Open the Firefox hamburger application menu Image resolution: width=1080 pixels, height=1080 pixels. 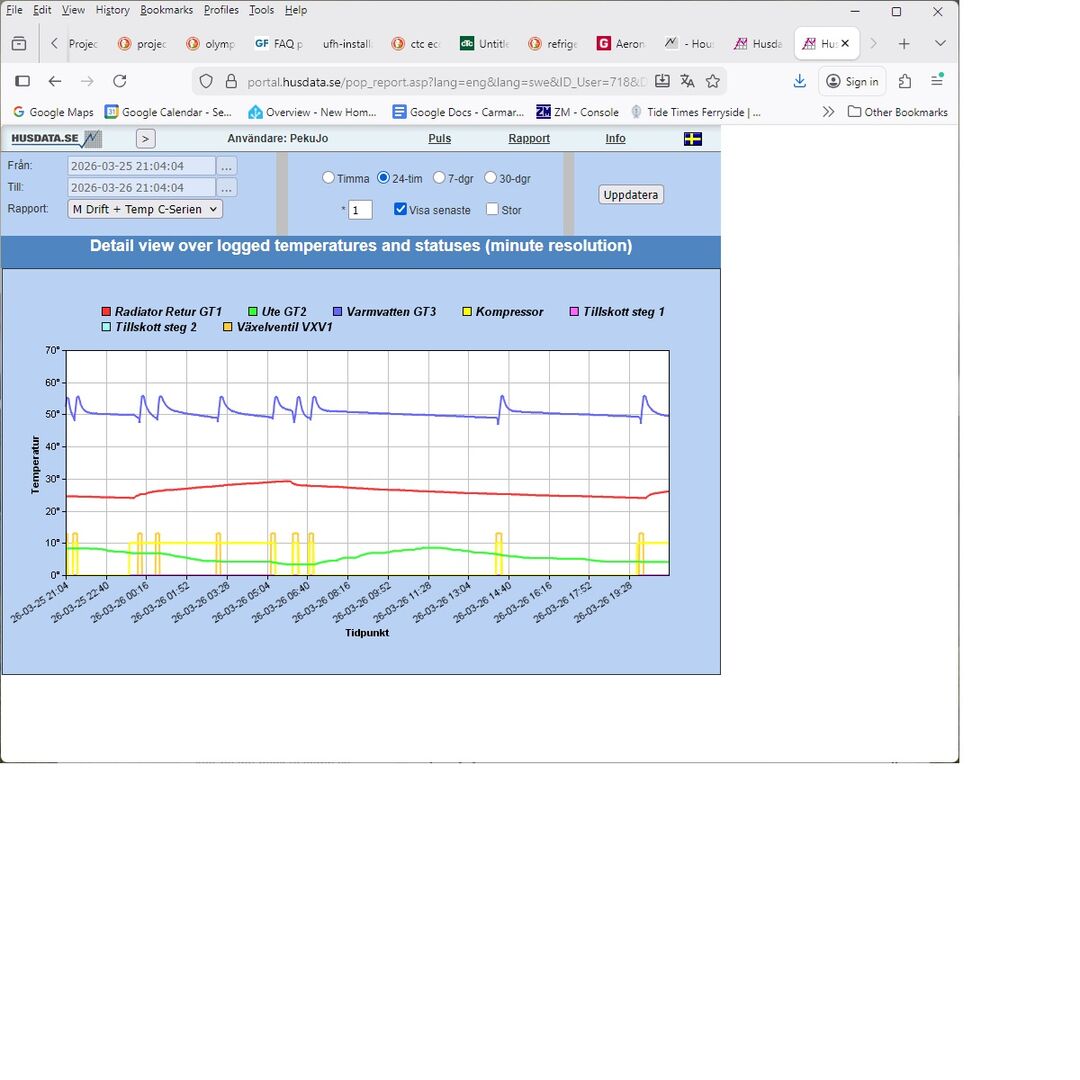pos(937,81)
